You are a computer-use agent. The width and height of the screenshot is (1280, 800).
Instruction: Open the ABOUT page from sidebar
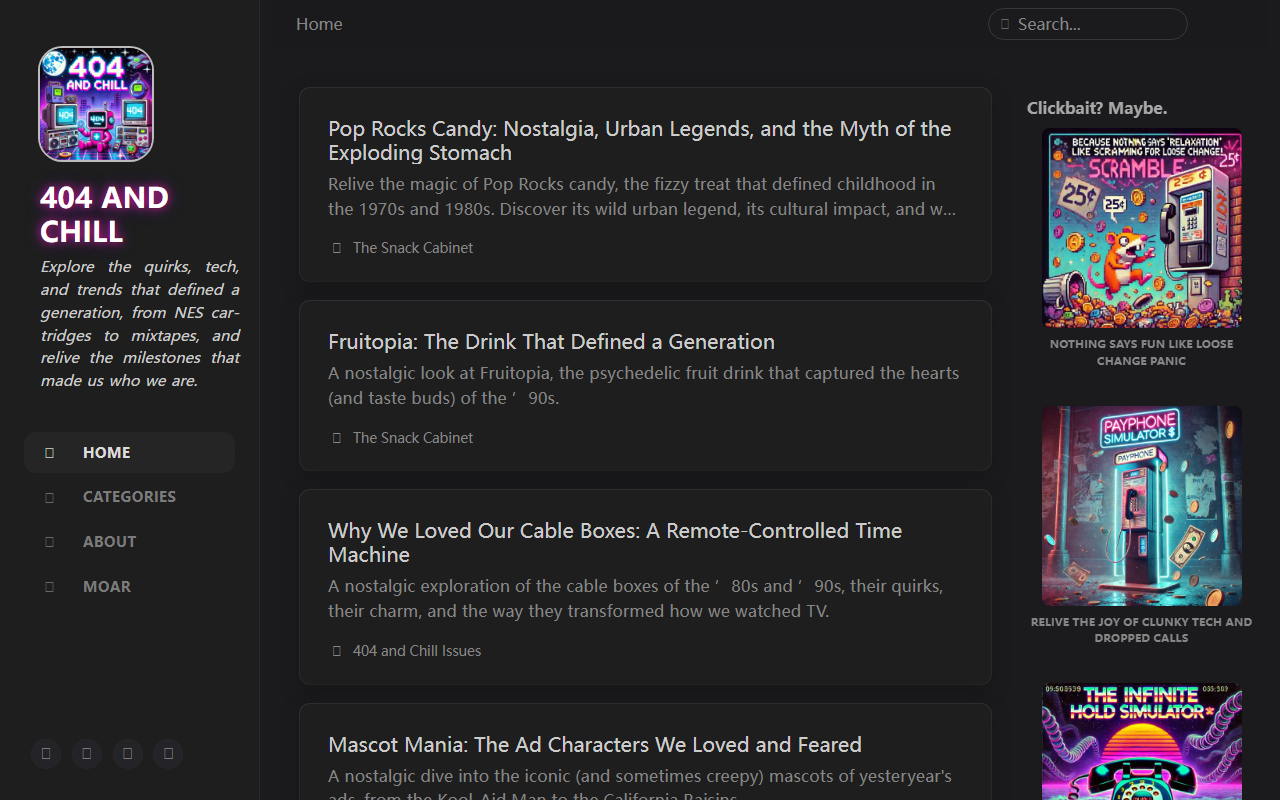coord(129,542)
